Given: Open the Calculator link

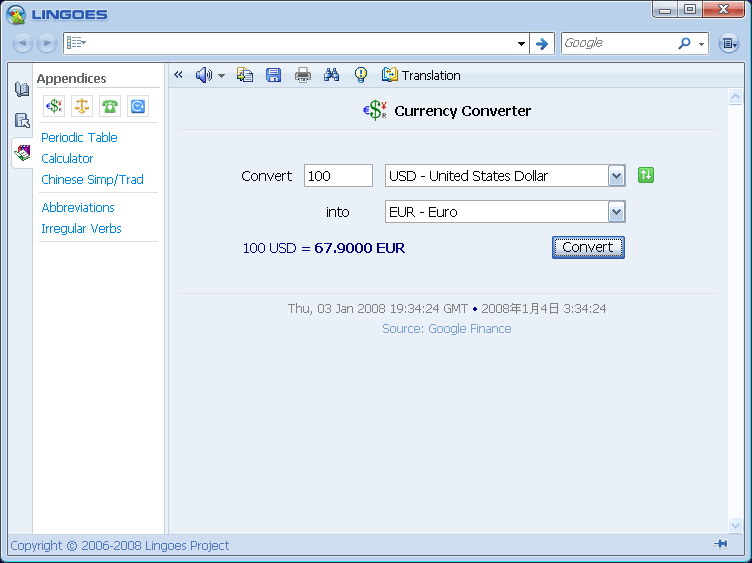Looking at the screenshot, I should [x=67, y=159].
